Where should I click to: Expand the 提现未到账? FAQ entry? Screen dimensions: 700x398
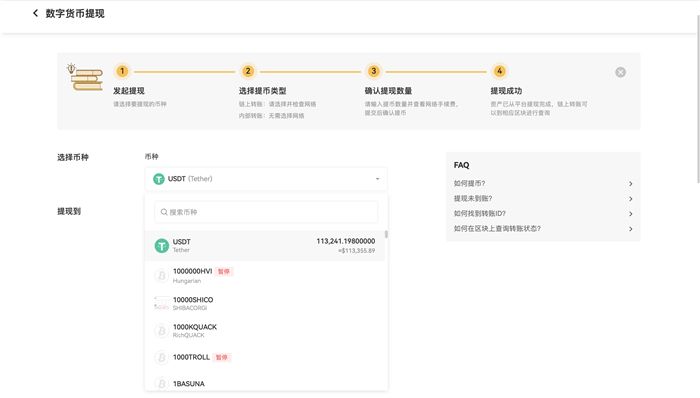[x=543, y=199]
